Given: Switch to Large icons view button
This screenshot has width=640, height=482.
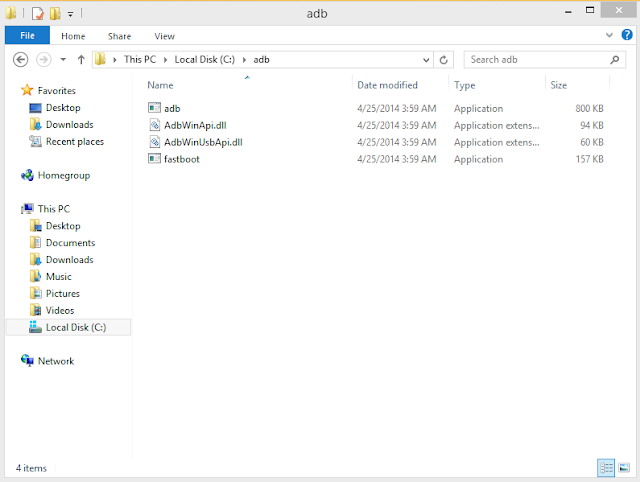Looking at the screenshot, I should click(624, 468).
